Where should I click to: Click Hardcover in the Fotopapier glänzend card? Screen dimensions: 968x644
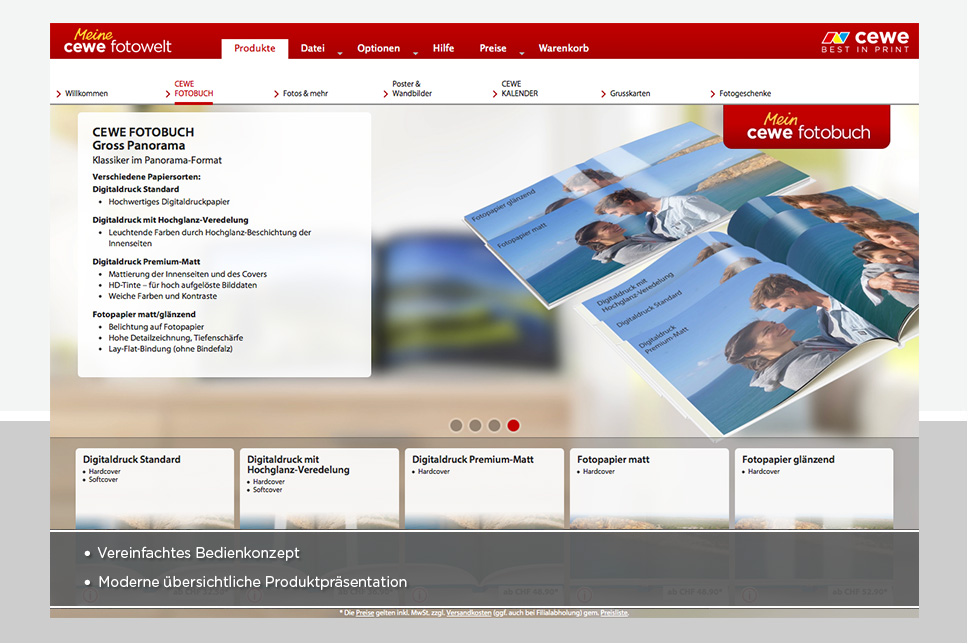pos(764,472)
